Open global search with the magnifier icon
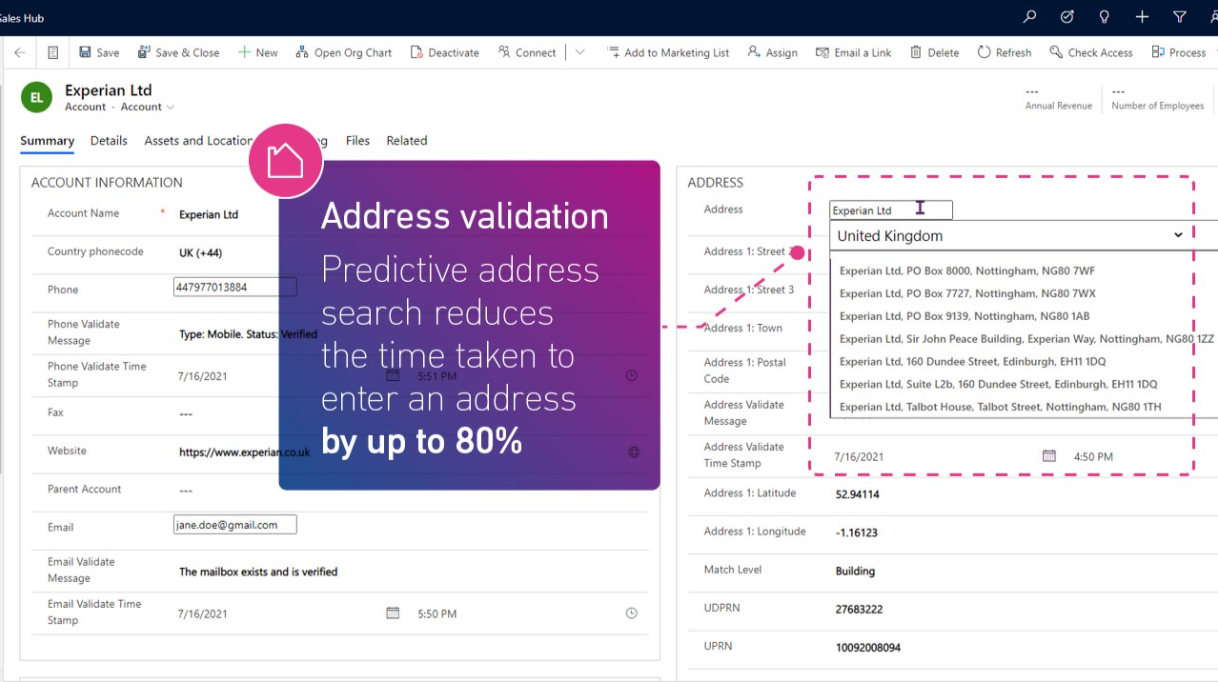The height and width of the screenshot is (682, 1218). click(x=1028, y=17)
